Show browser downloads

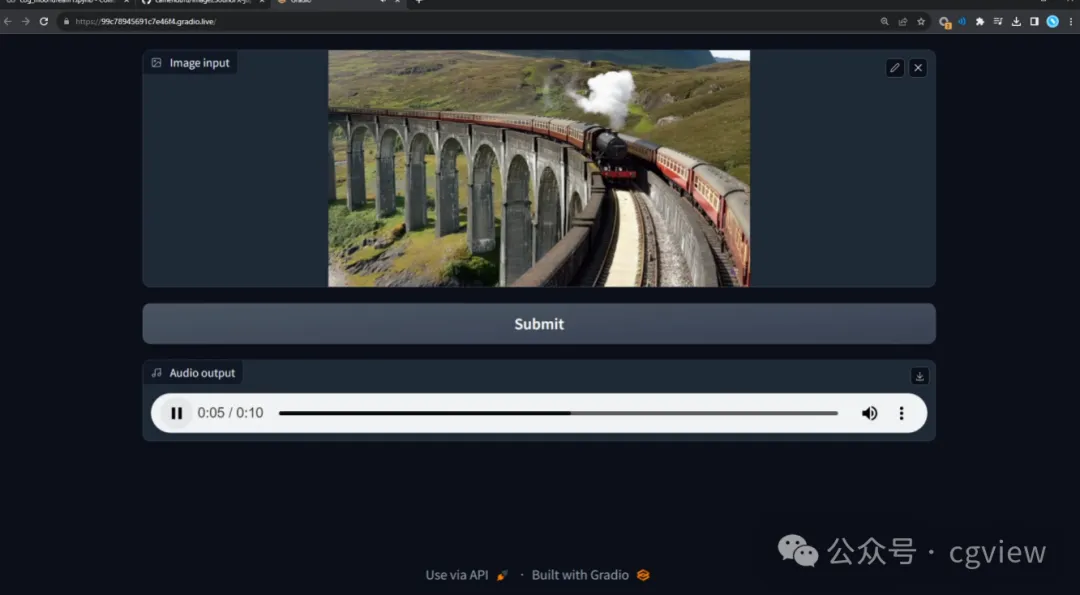click(1016, 21)
